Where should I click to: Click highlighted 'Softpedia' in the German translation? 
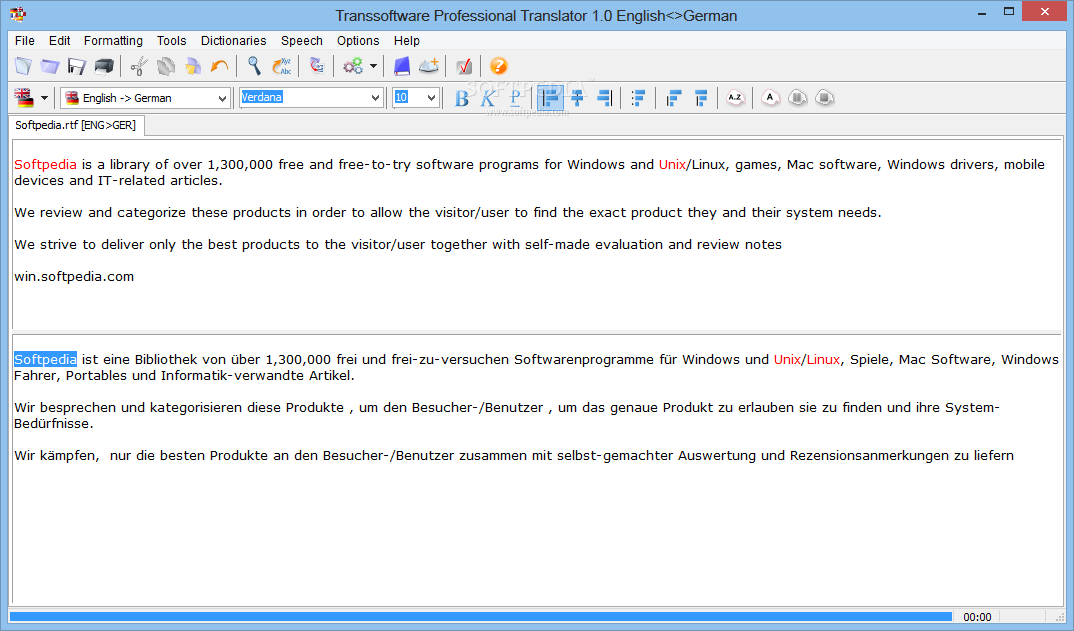click(45, 360)
